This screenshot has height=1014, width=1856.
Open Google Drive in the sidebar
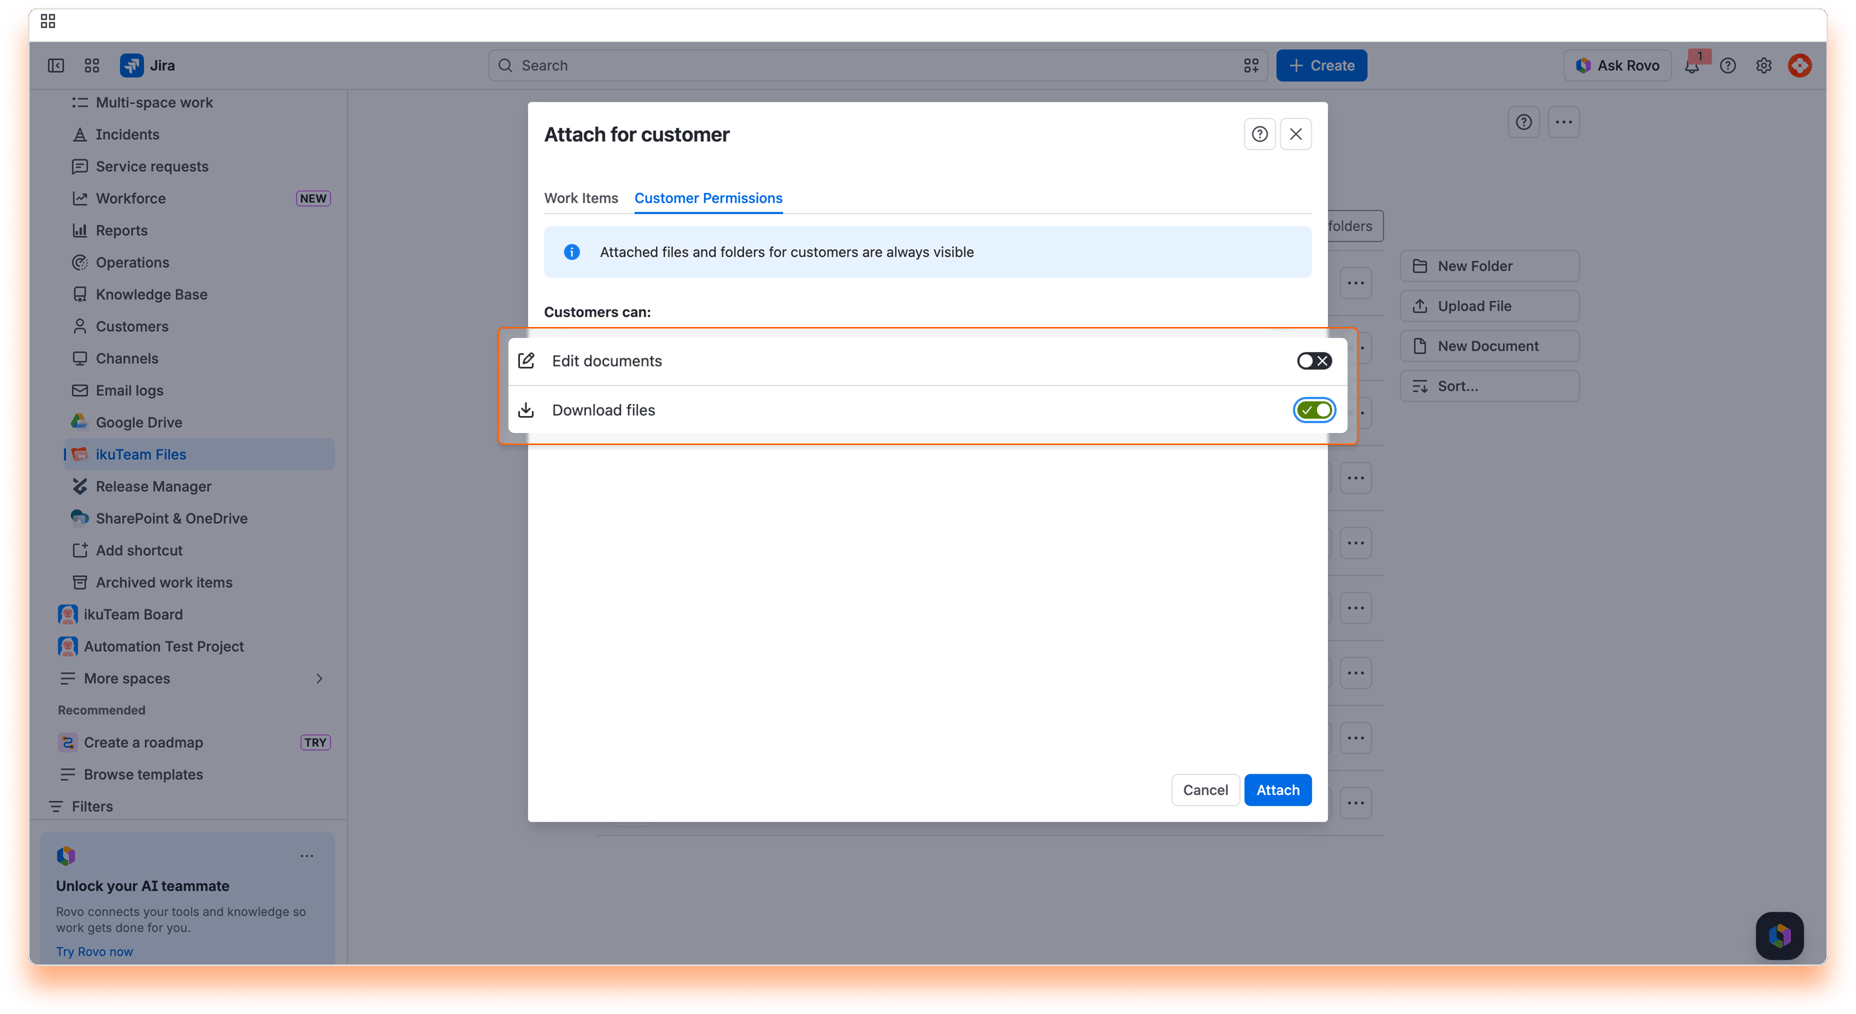click(x=200, y=422)
